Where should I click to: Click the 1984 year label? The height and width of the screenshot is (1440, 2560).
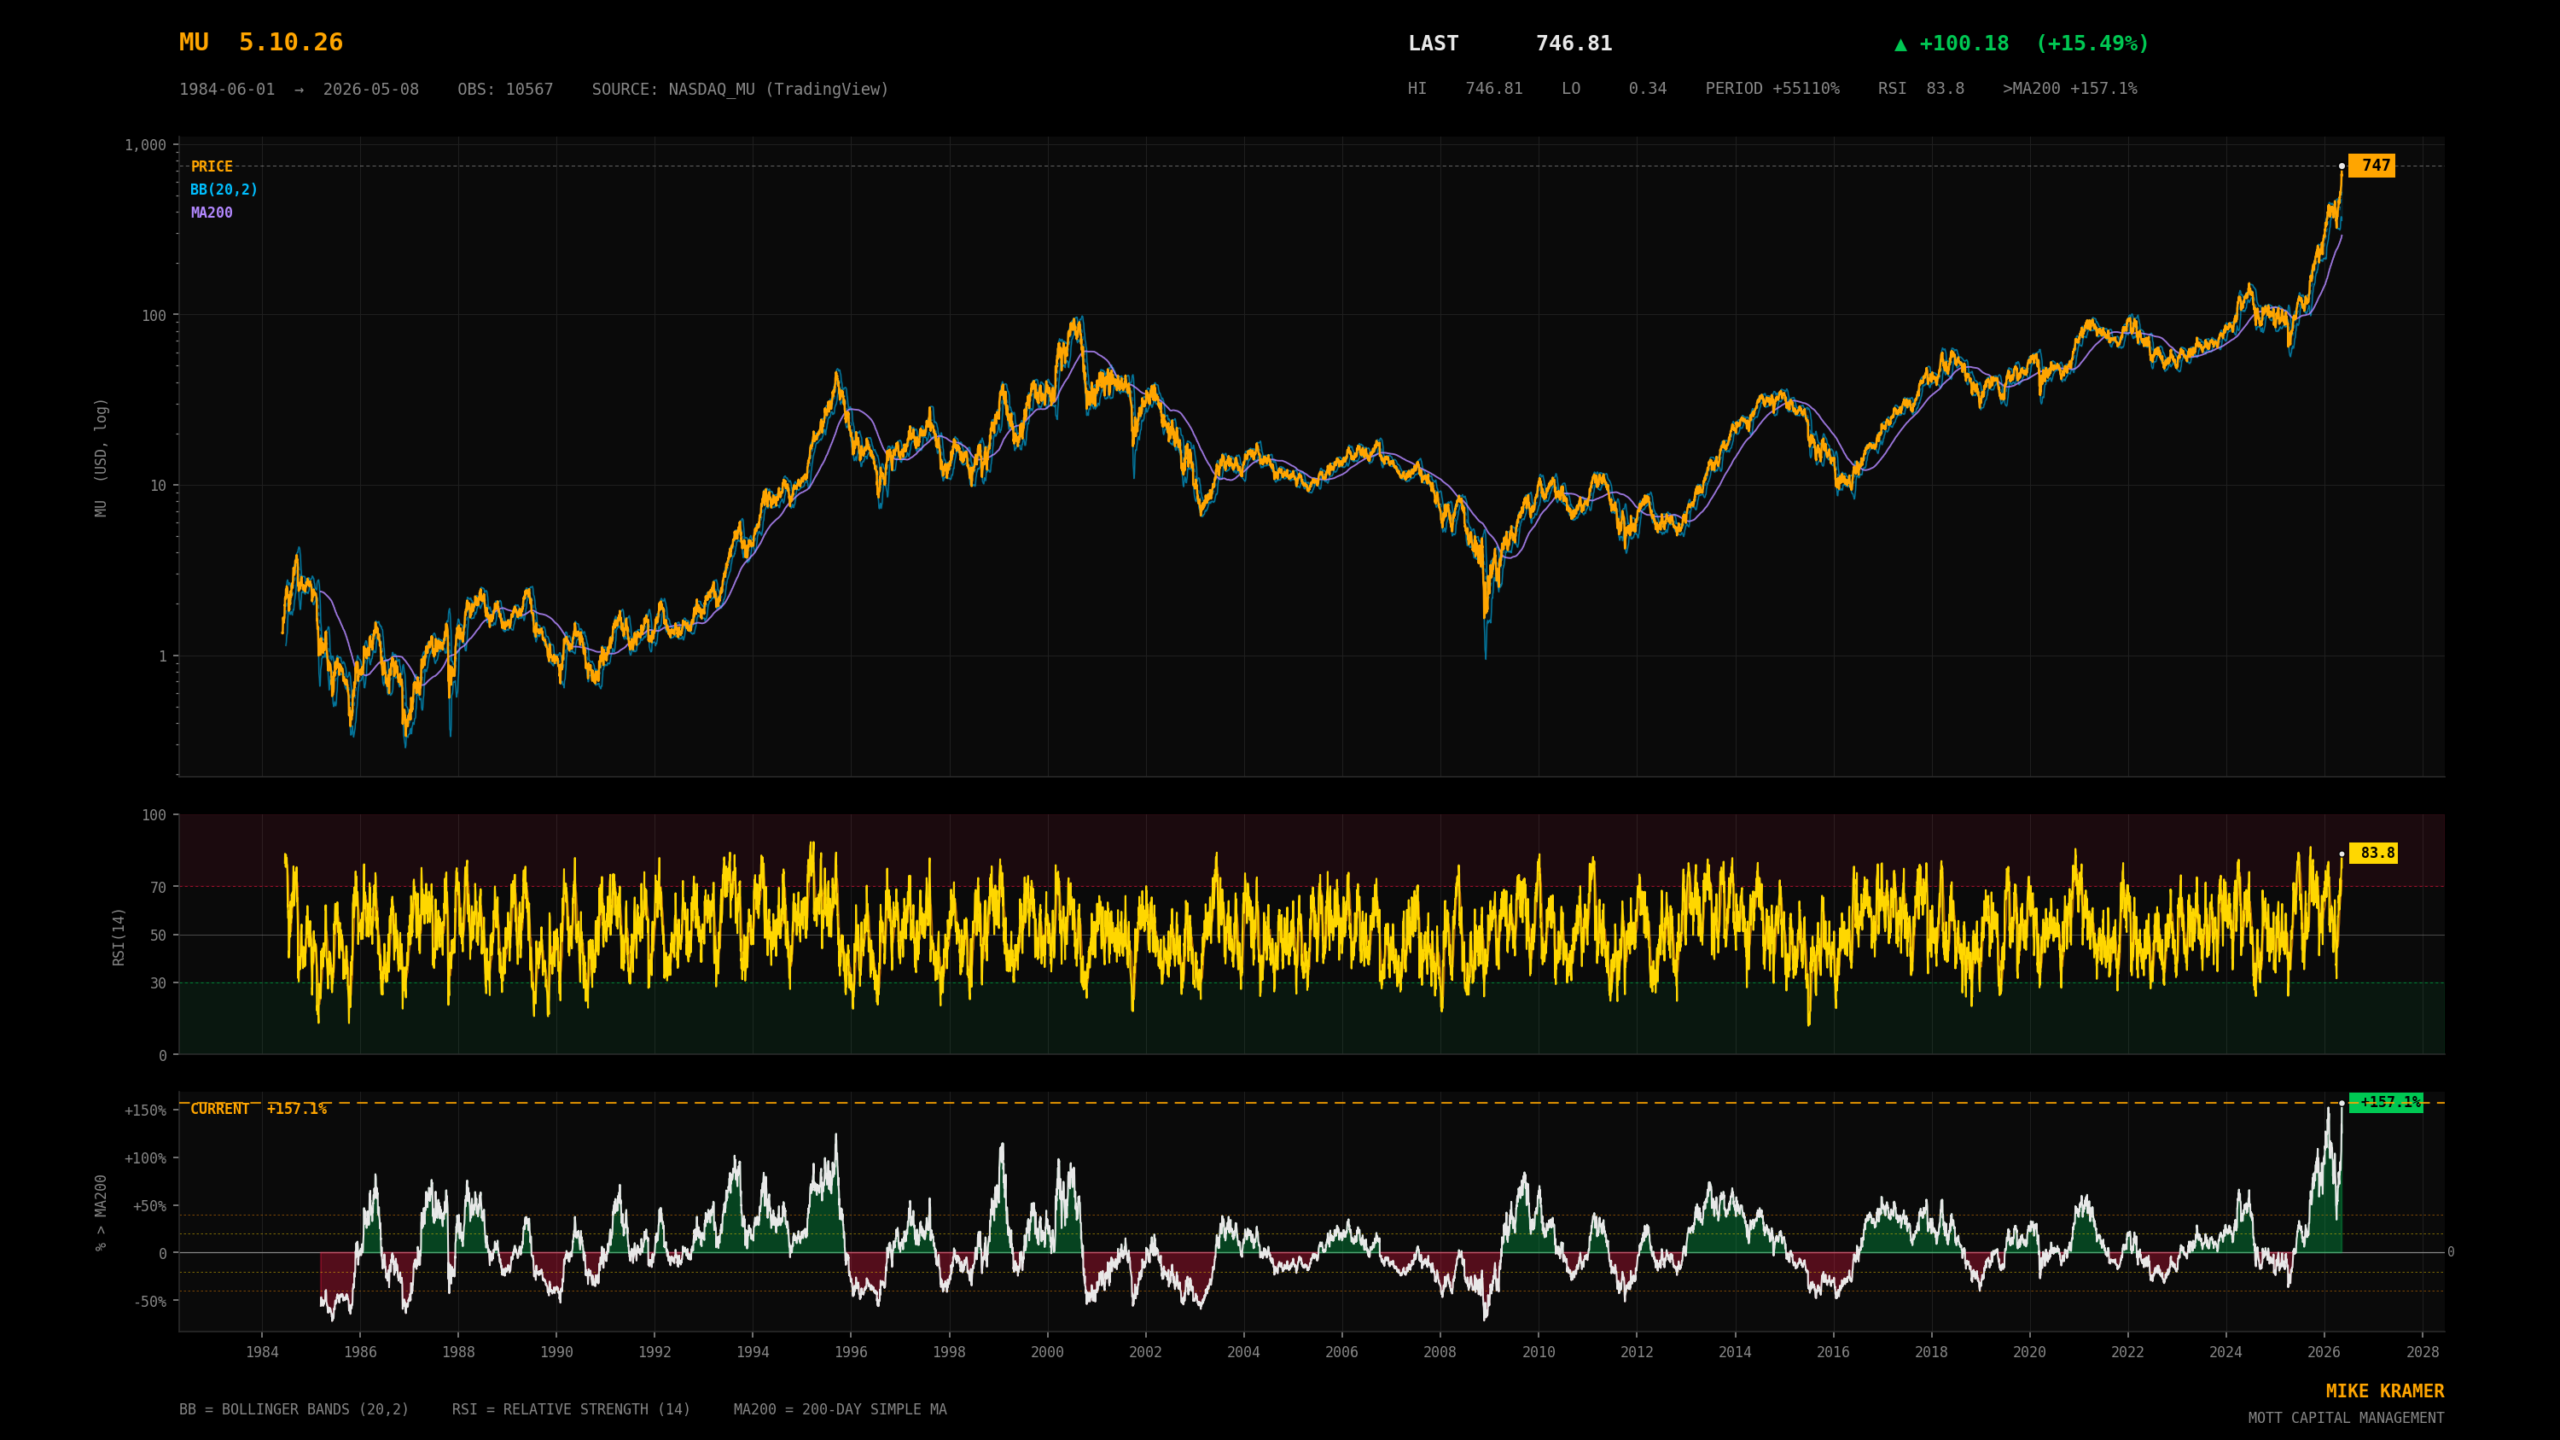(262, 1352)
